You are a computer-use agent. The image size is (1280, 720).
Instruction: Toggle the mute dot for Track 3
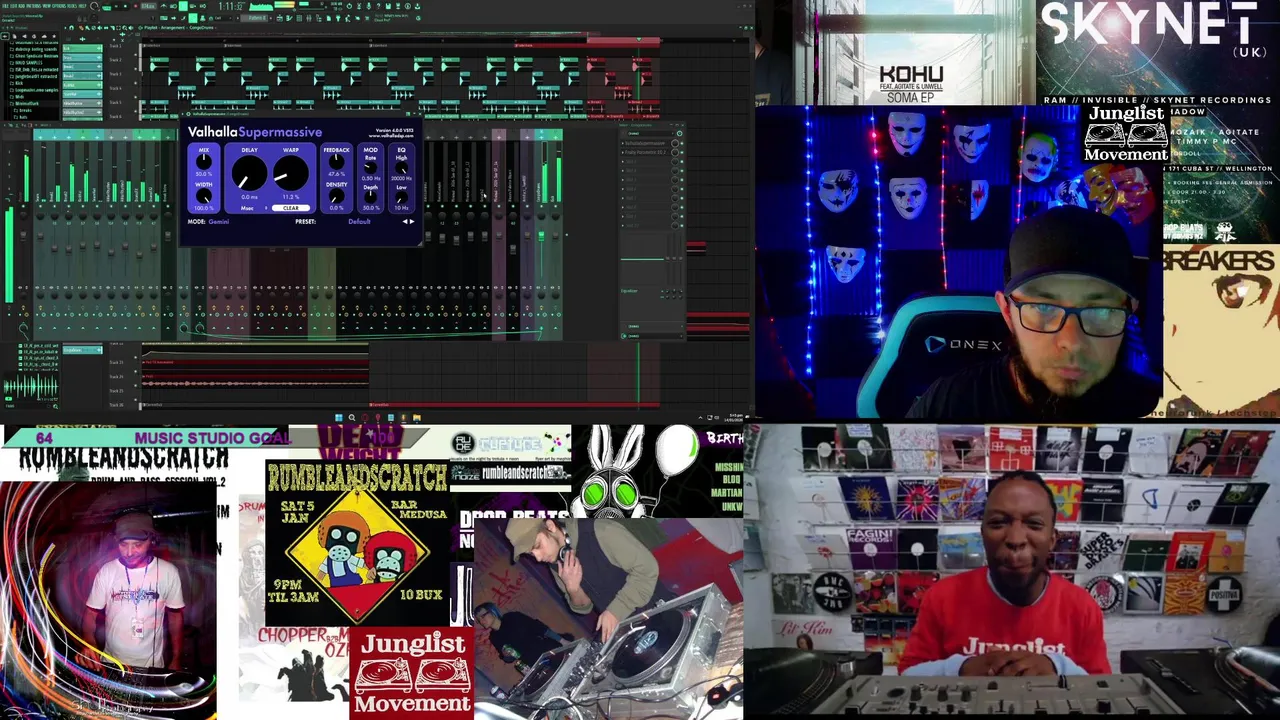pos(135,83)
